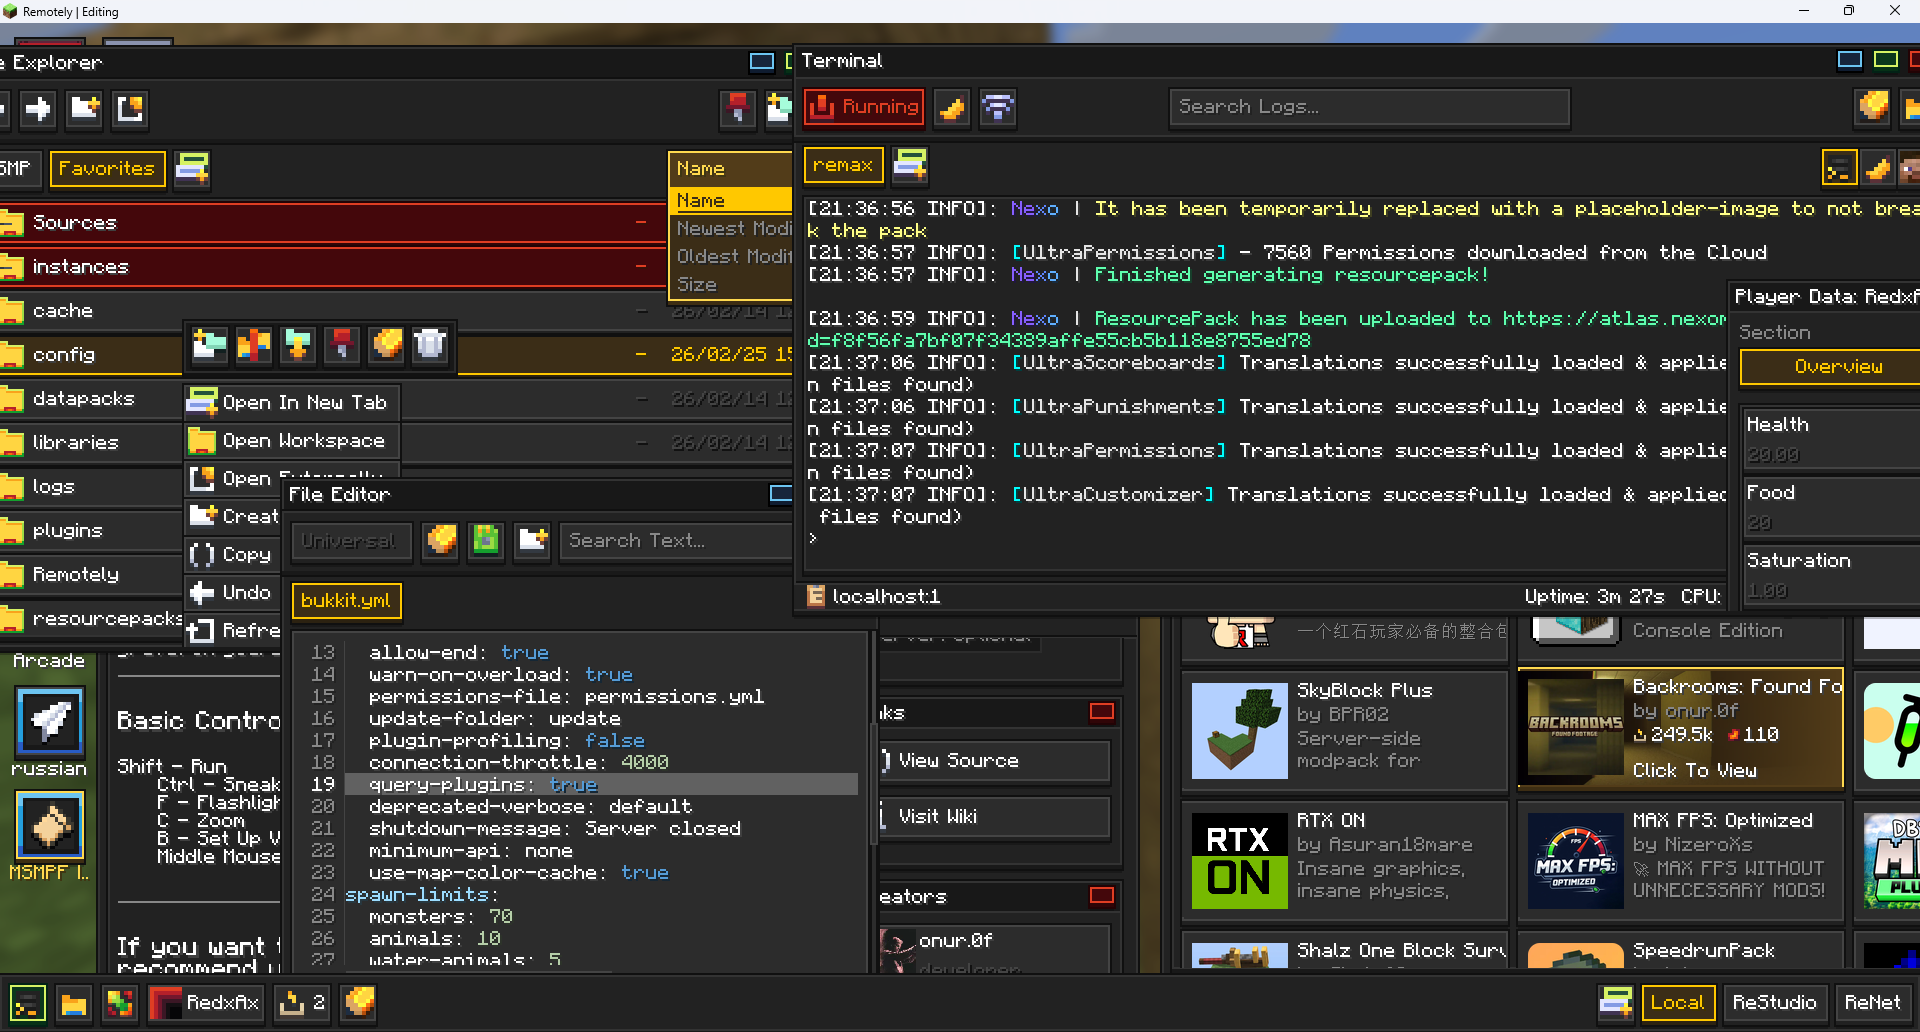Click the new file icon in File Editor
The image size is (1920, 1032).
[532, 541]
